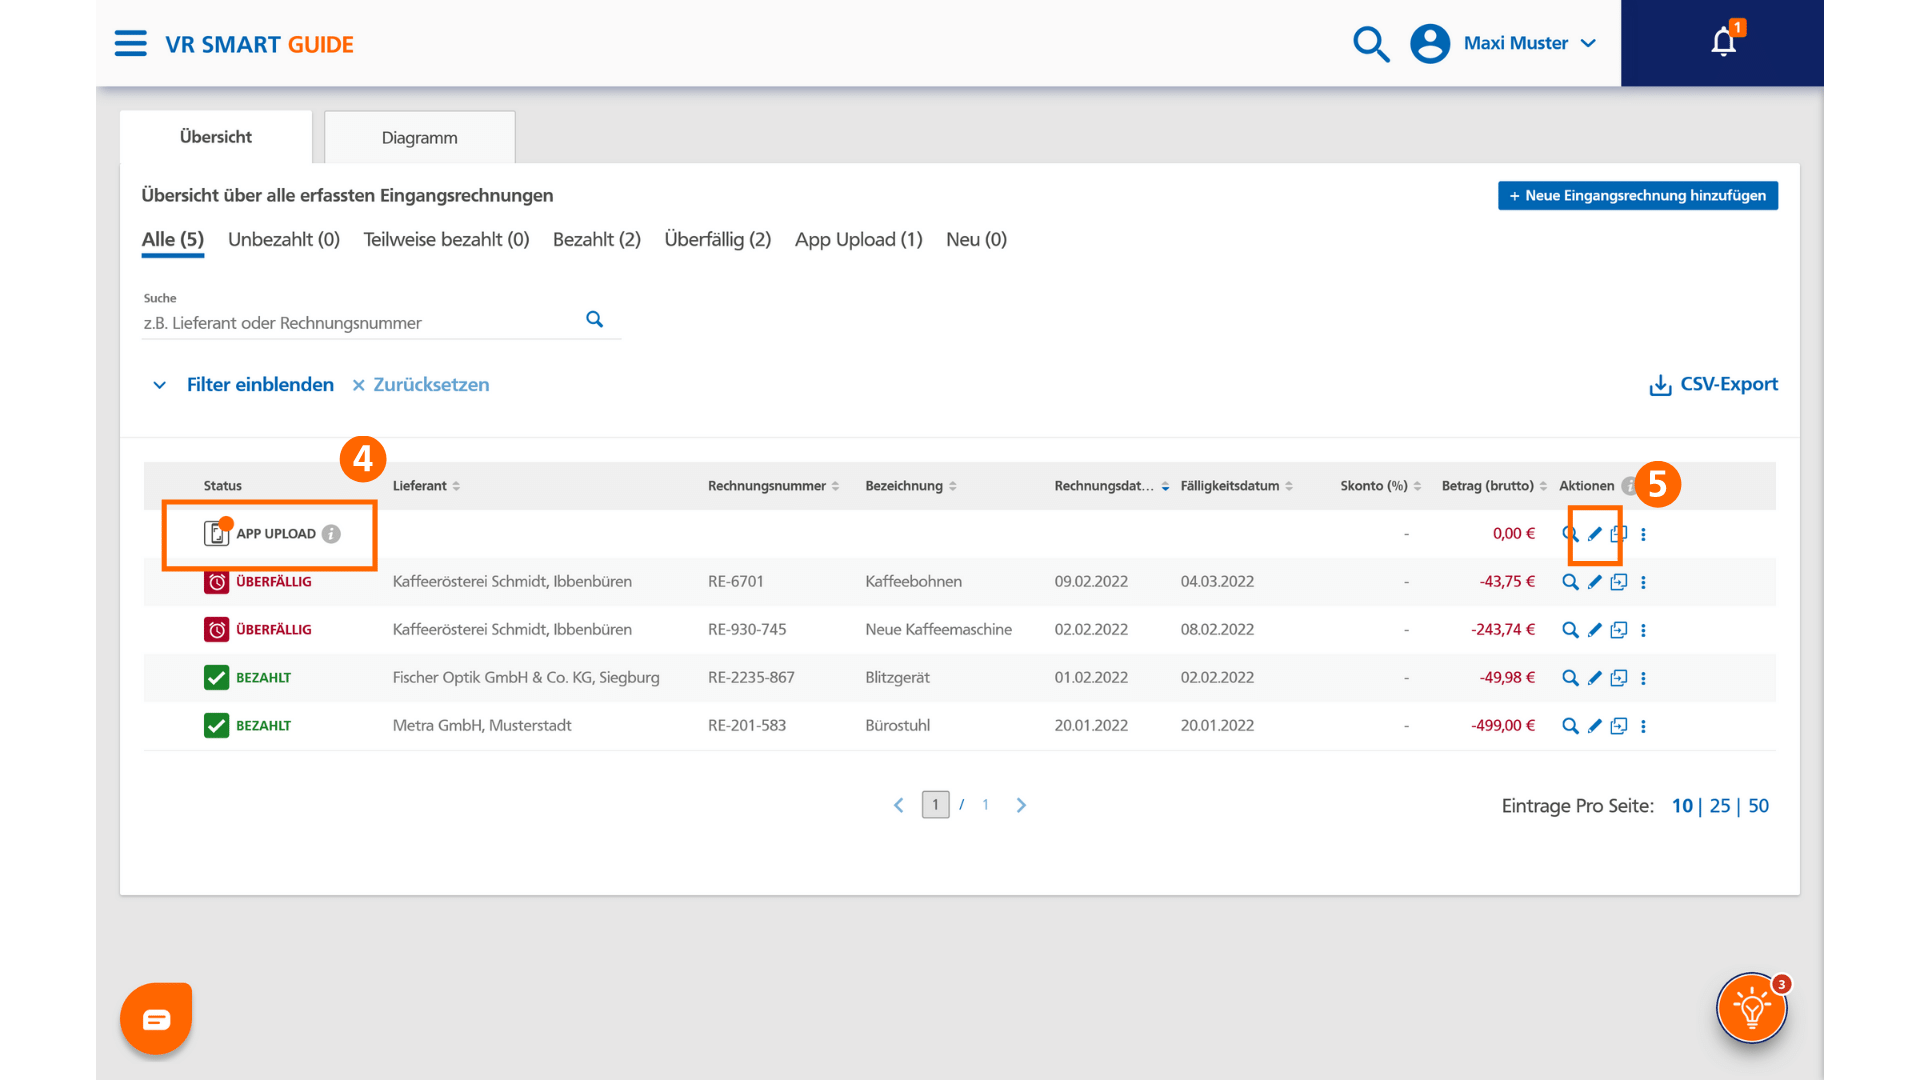Show App Upload (1) invoices

point(859,240)
